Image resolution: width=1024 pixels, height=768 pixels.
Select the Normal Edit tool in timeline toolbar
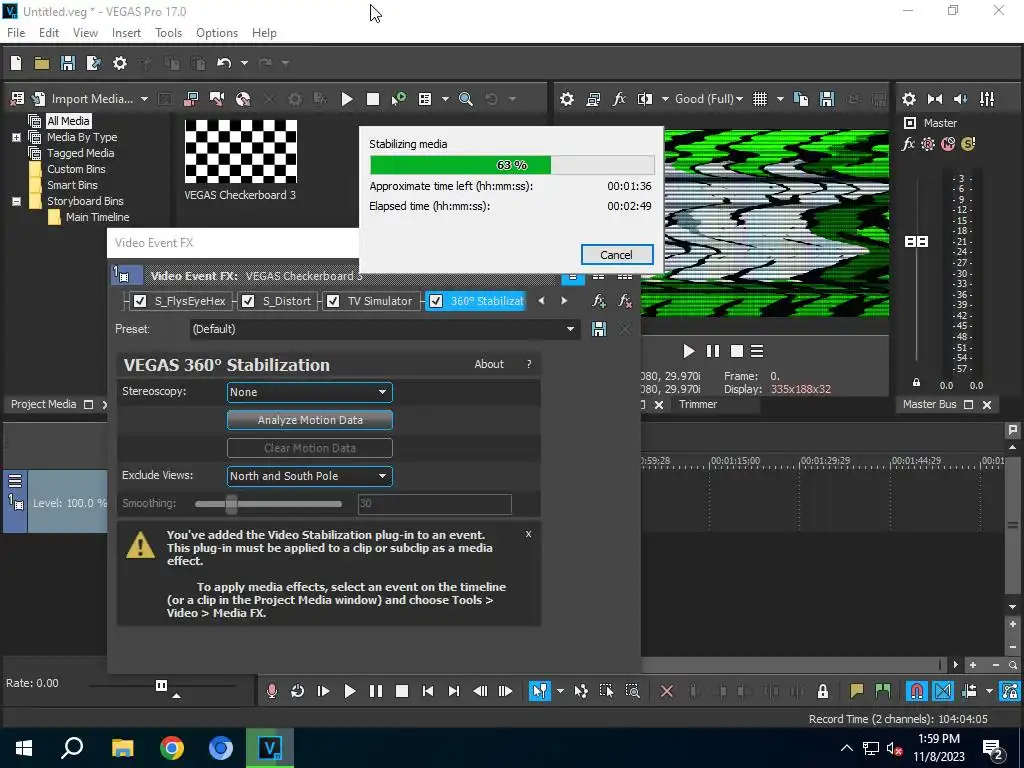coord(540,691)
